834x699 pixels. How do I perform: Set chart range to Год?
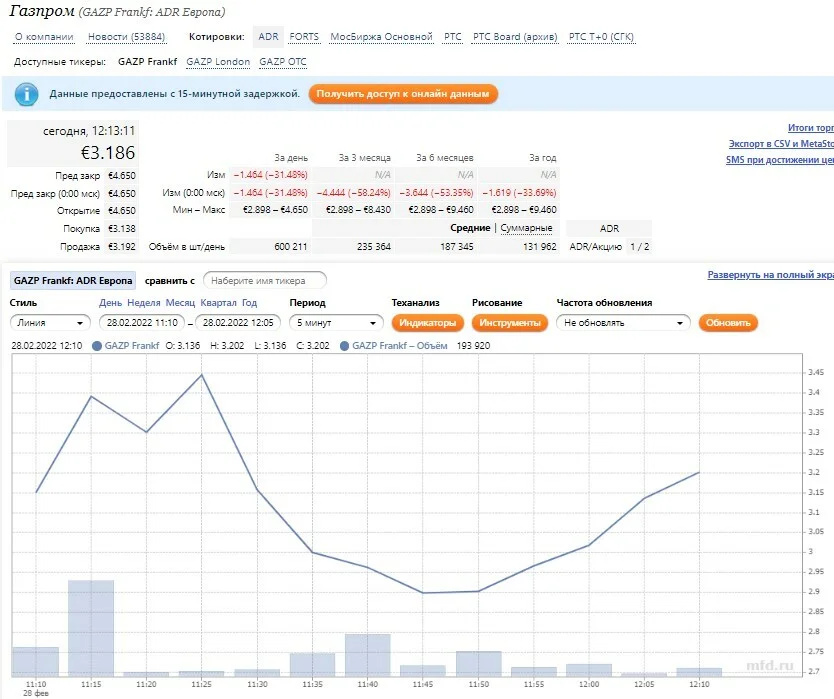tap(249, 303)
